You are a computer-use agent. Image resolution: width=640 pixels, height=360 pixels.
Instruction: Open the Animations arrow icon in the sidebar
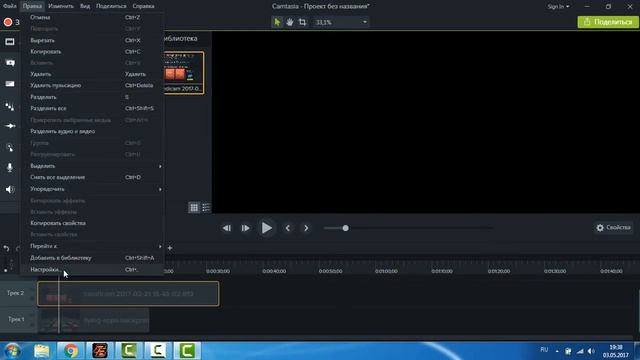pos(10,126)
